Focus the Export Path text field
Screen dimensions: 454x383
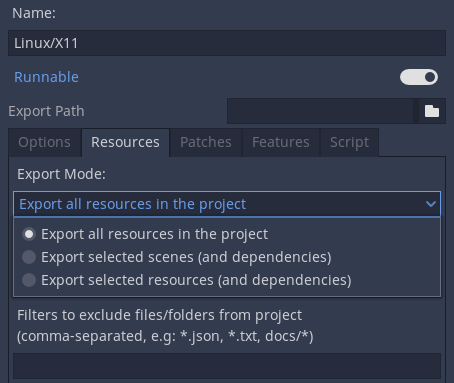point(322,111)
